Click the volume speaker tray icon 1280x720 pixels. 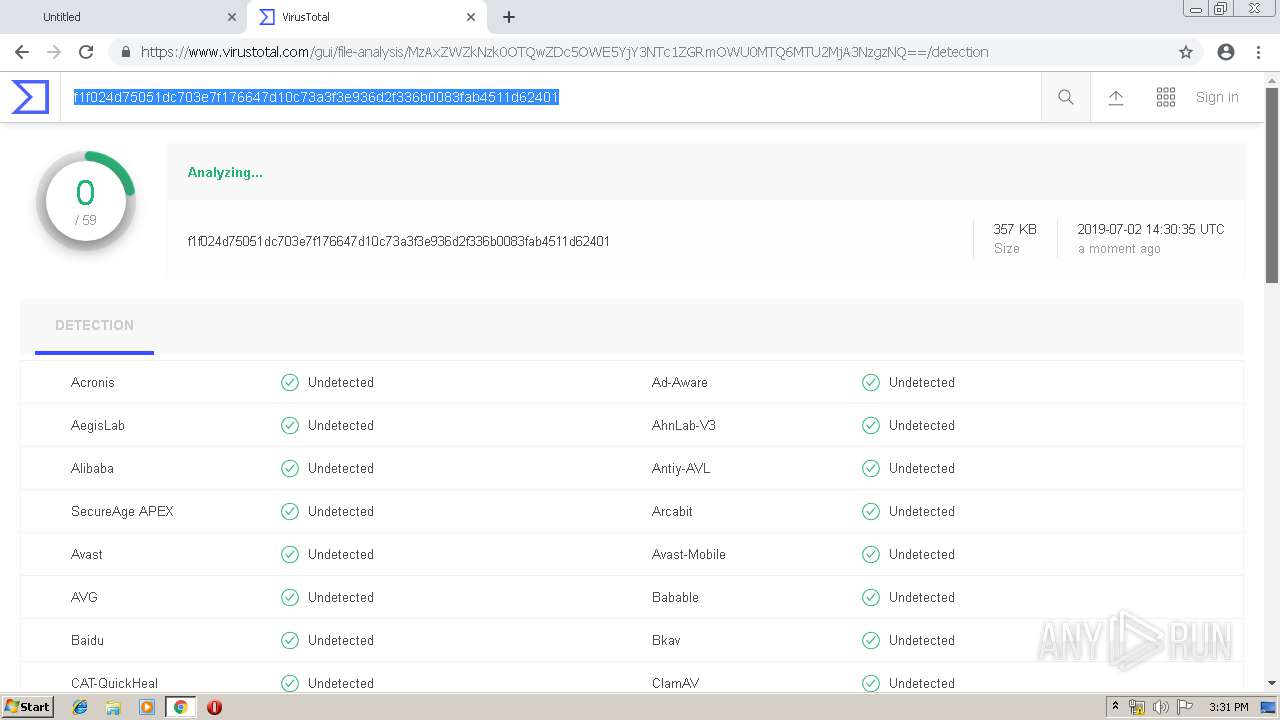[x=1161, y=707]
